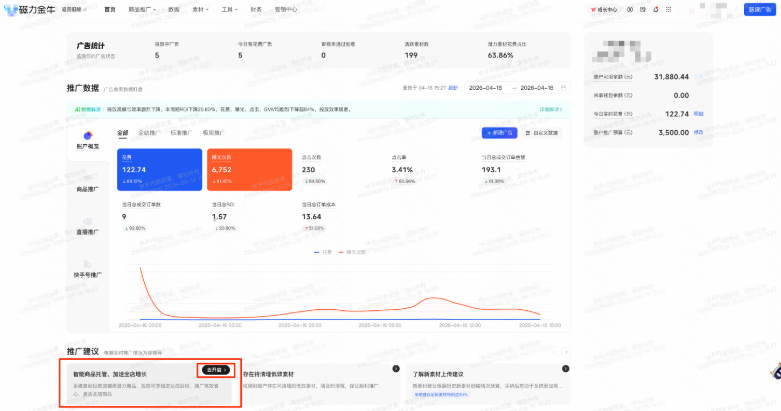781x411 pixels.
Task: Open the notification bell
Action: (x=656, y=9)
